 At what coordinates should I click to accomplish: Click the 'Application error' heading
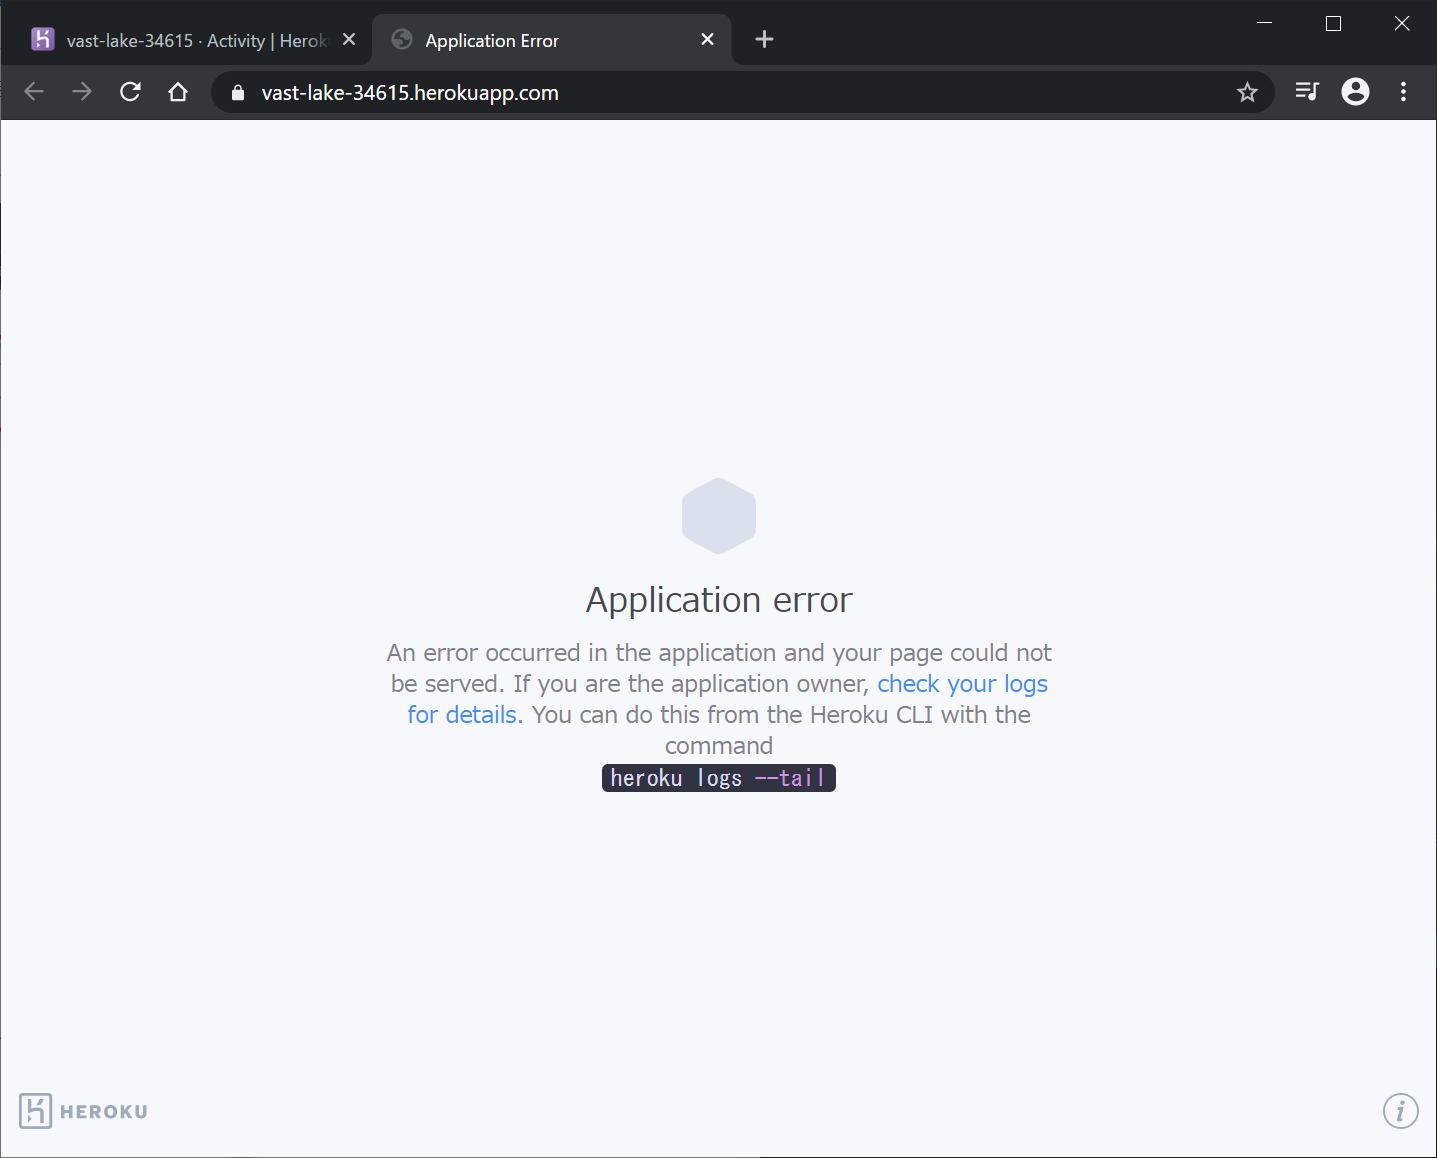click(x=719, y=600)
